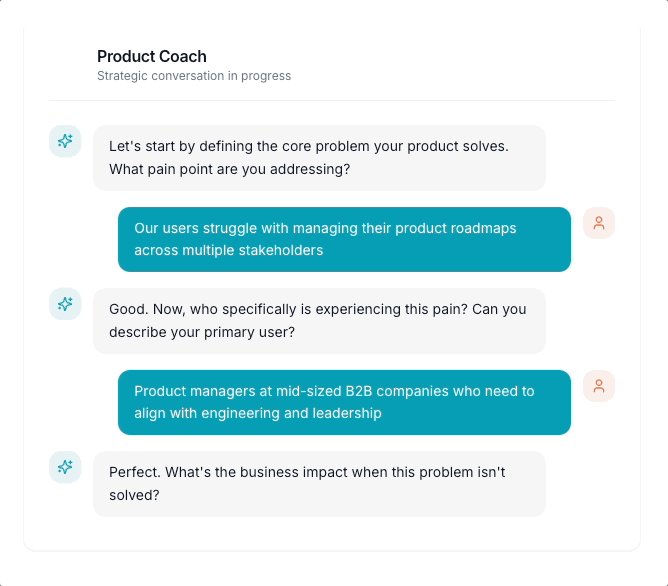Click the question "What pain point are you addressing?"
Screen dimensions: 668x586
(x=229, y=169)
